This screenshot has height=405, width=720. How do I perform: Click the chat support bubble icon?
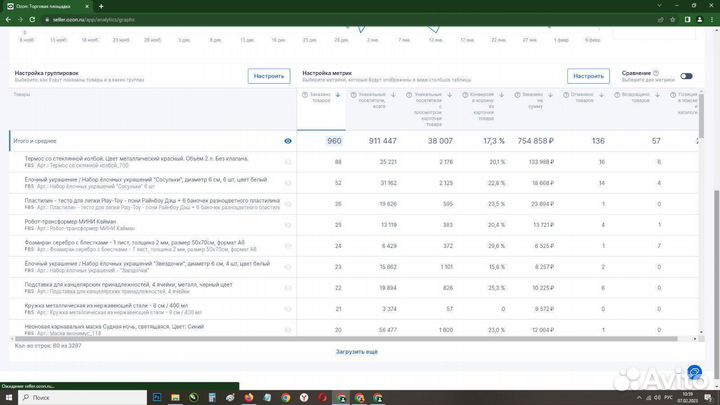tap(694, 374)
